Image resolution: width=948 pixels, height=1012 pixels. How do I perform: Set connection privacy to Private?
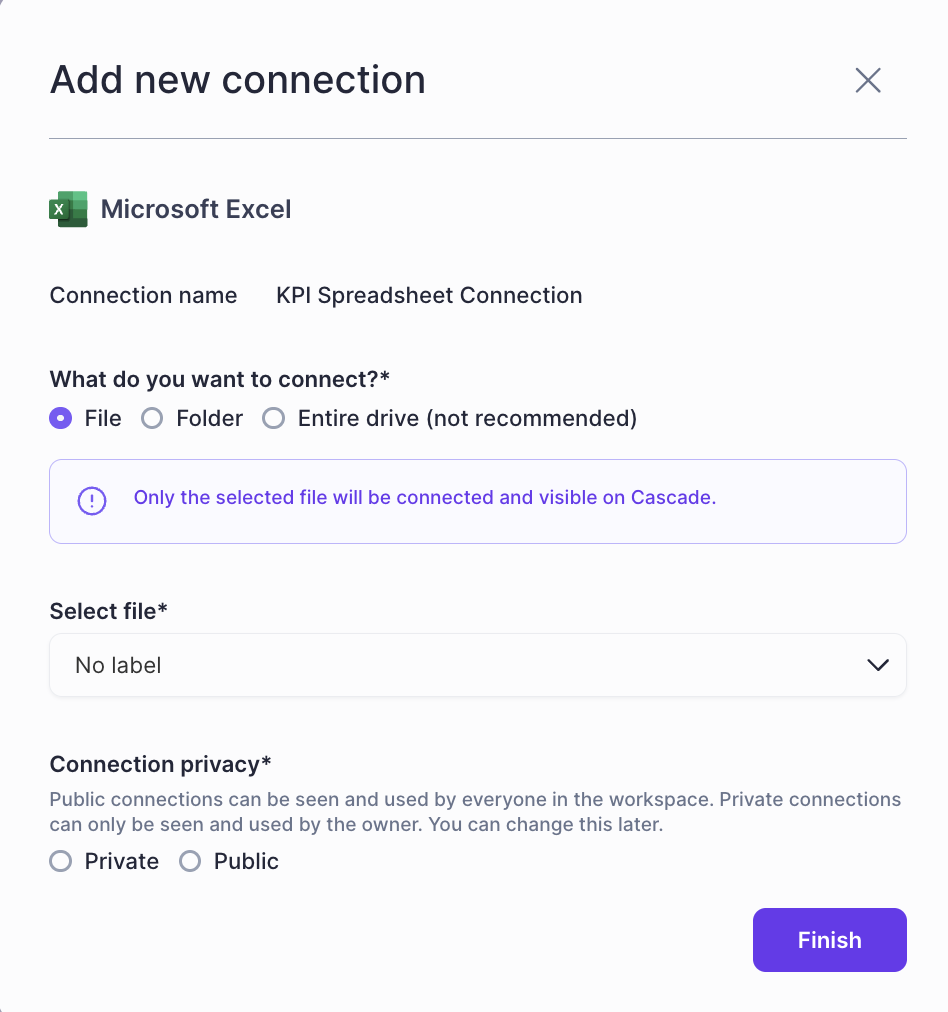(61, 862)
